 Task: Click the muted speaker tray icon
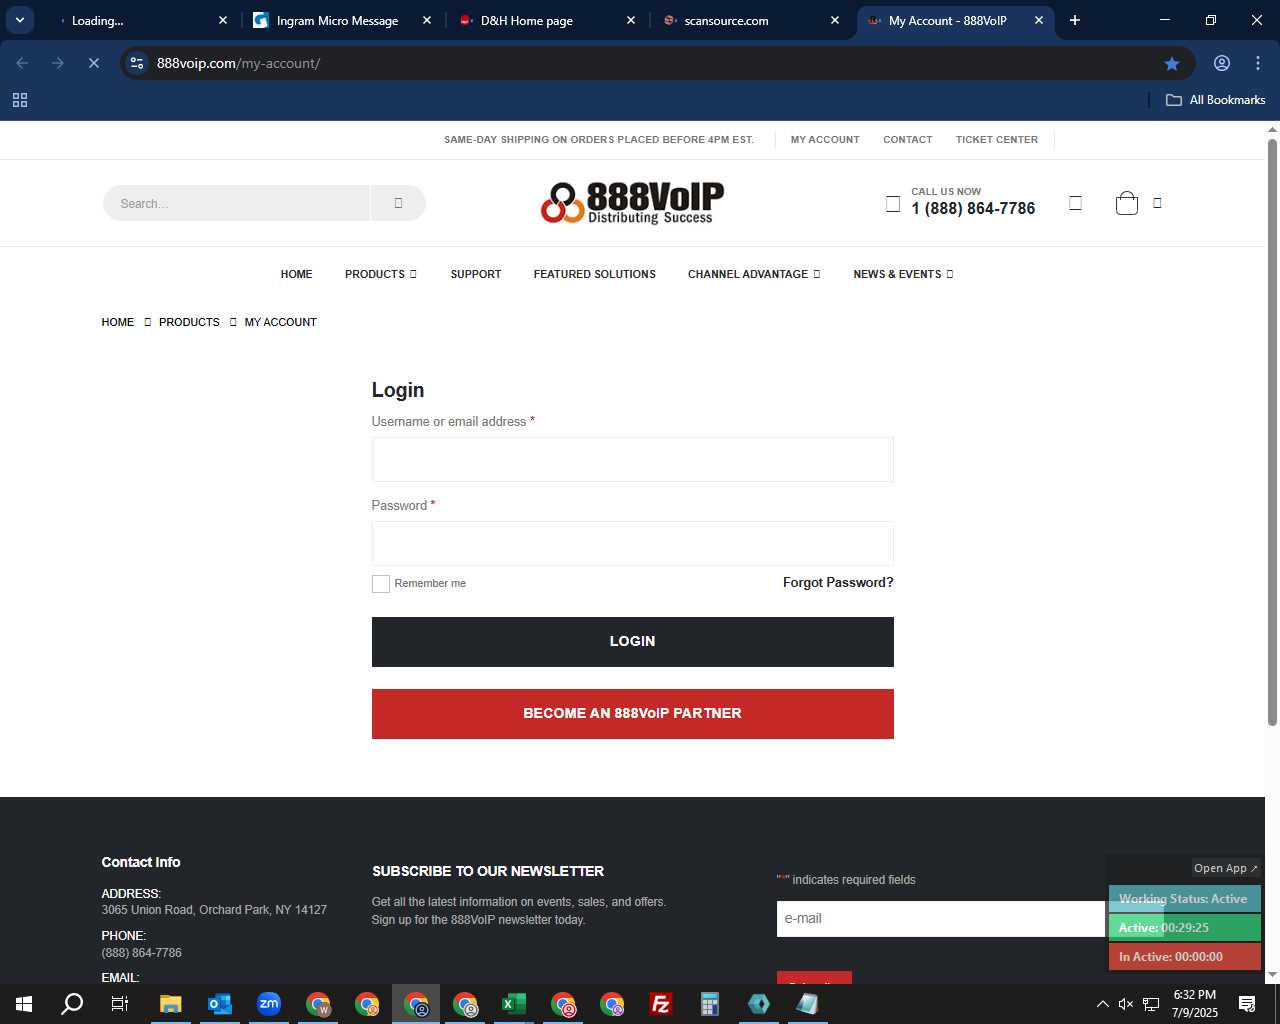(1126, 1004)
